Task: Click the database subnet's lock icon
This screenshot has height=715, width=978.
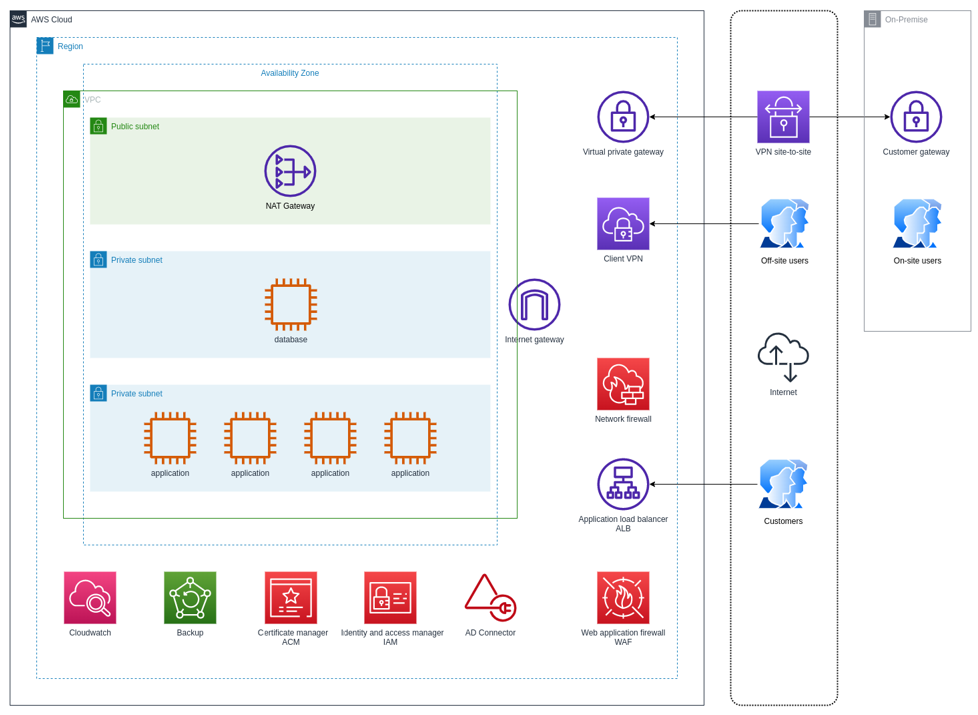Action: (99, 260)
